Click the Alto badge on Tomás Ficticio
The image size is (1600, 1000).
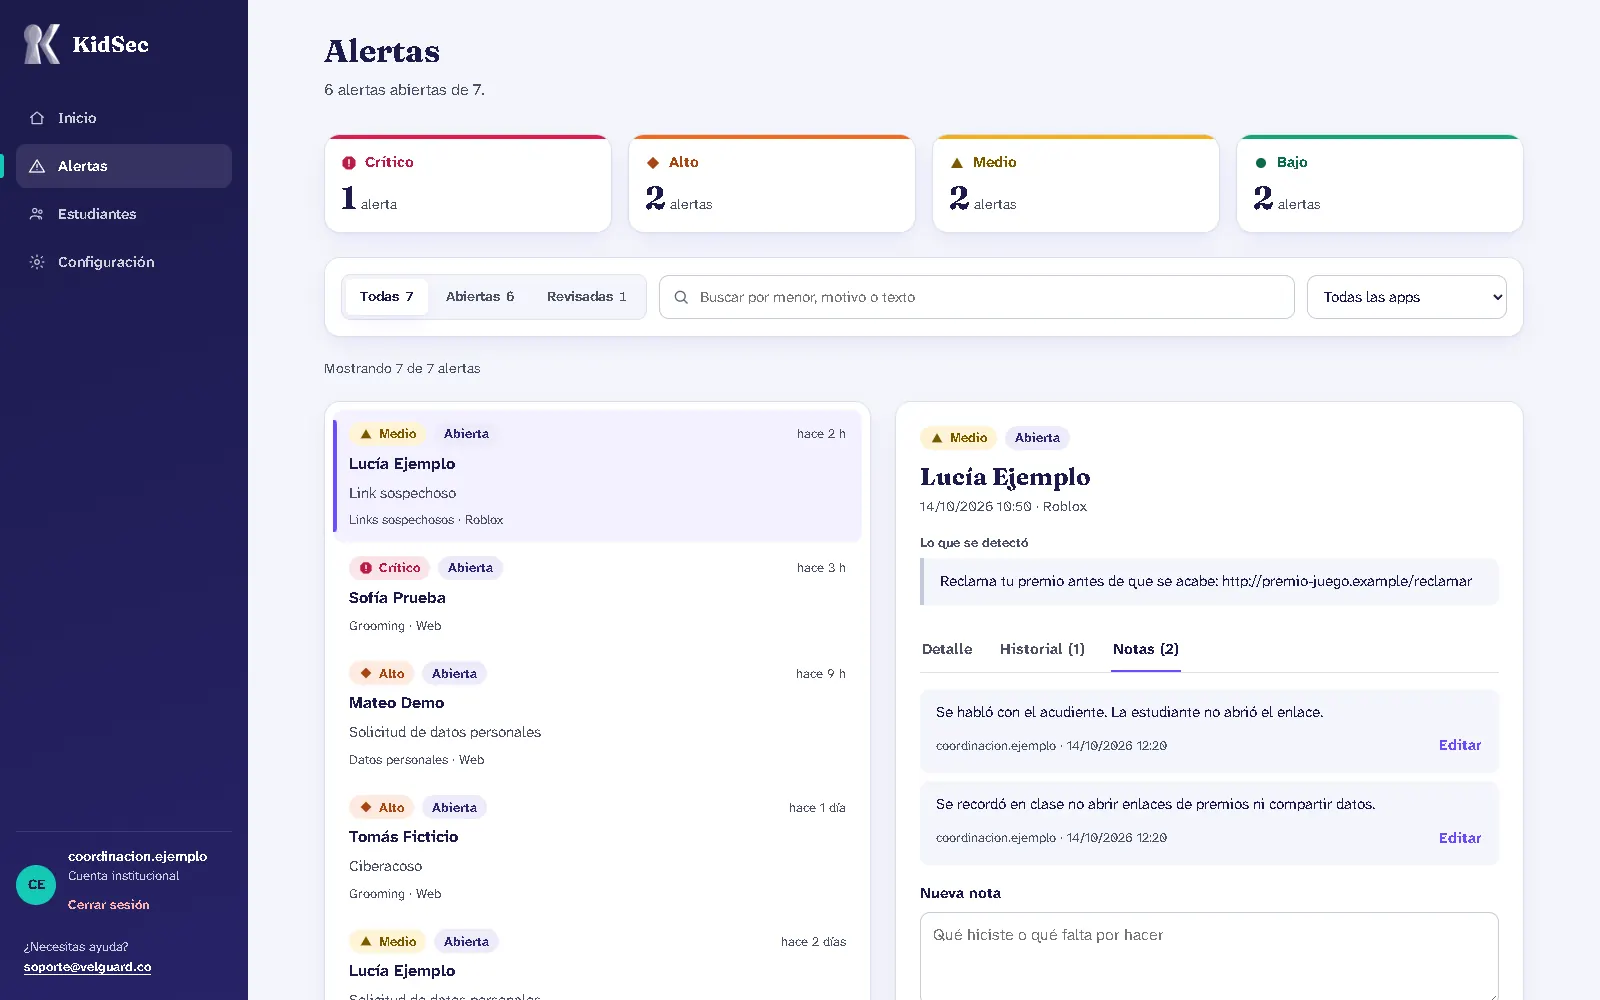[x=381, y=808]
